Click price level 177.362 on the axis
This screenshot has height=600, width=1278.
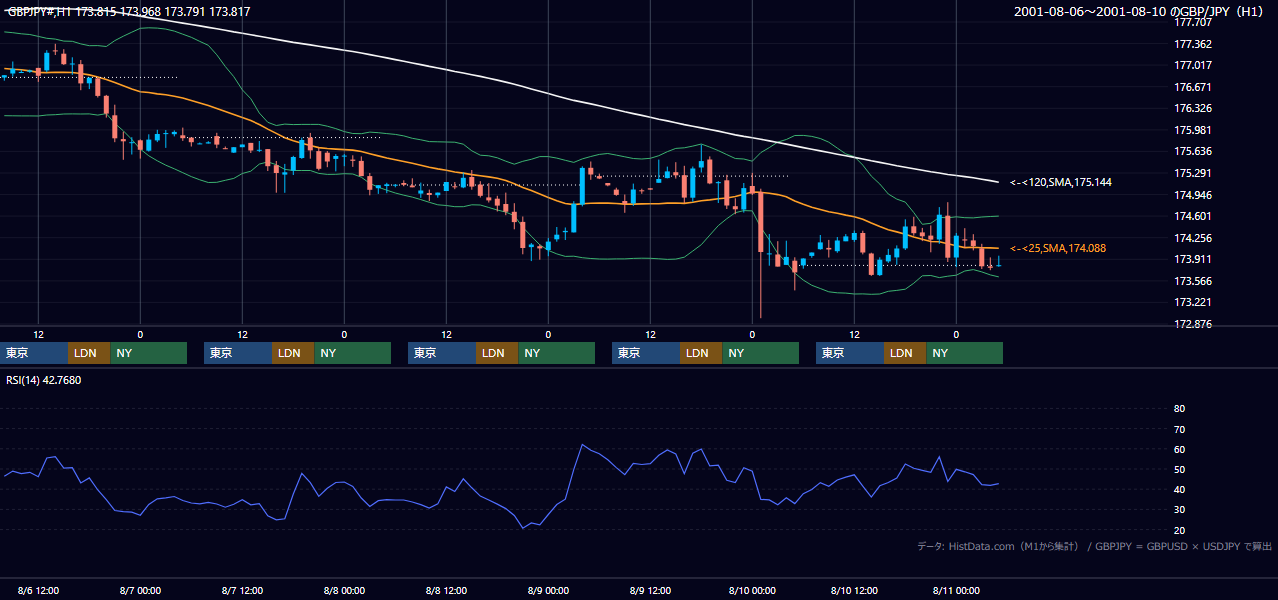[x=1193, y=44]
